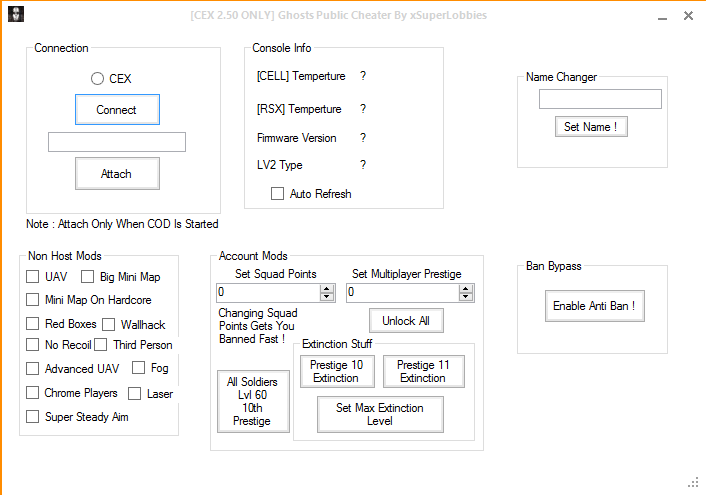The image size is (706, 495).
Task: Check the Red Boxes option
Action: (32, 323)
